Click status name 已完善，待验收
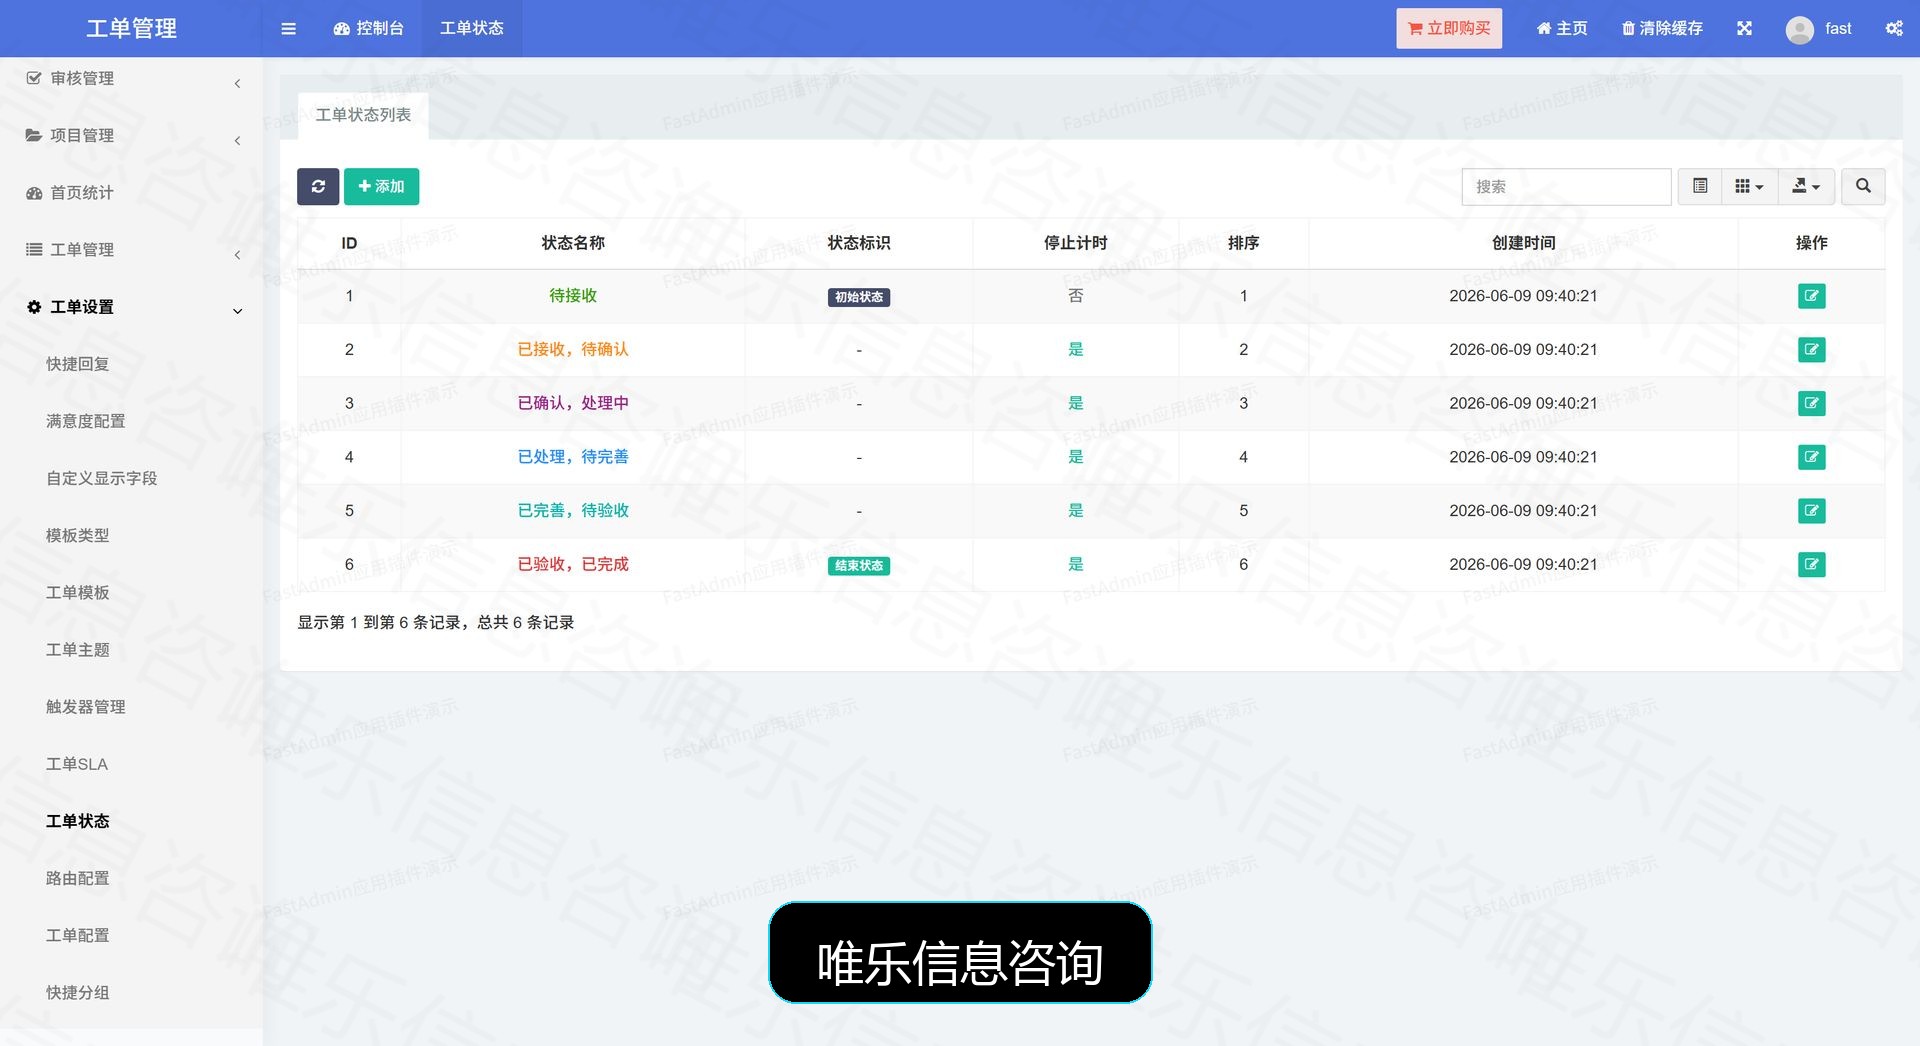This screenshot has height=1046, width=1920. 572,511
